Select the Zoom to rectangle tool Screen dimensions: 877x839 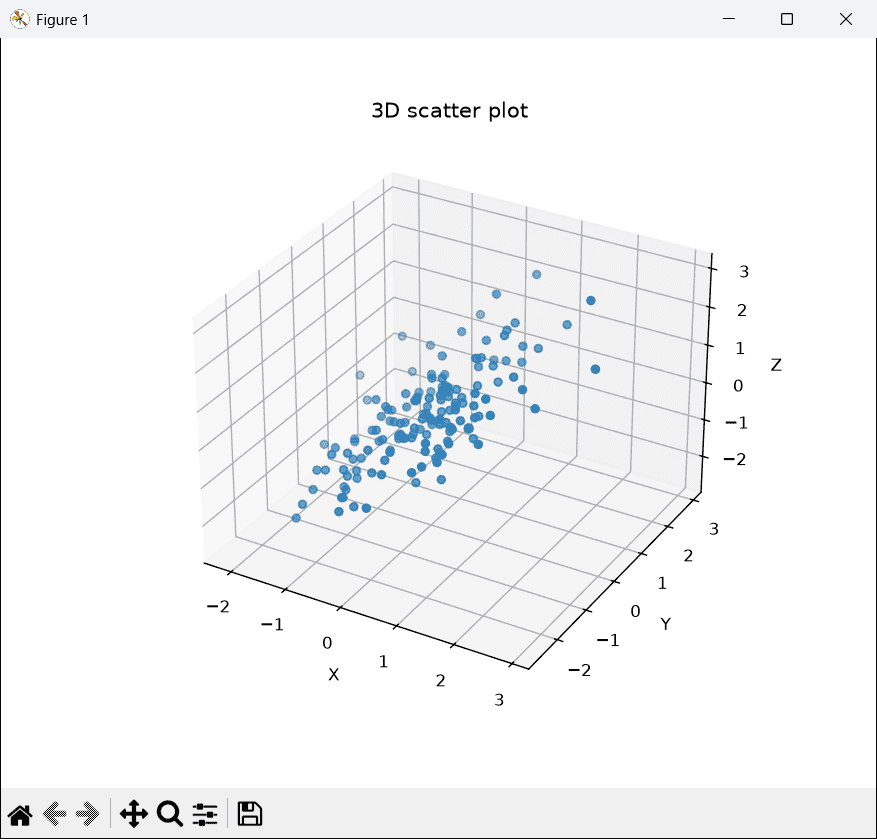[x=169, y=814]
